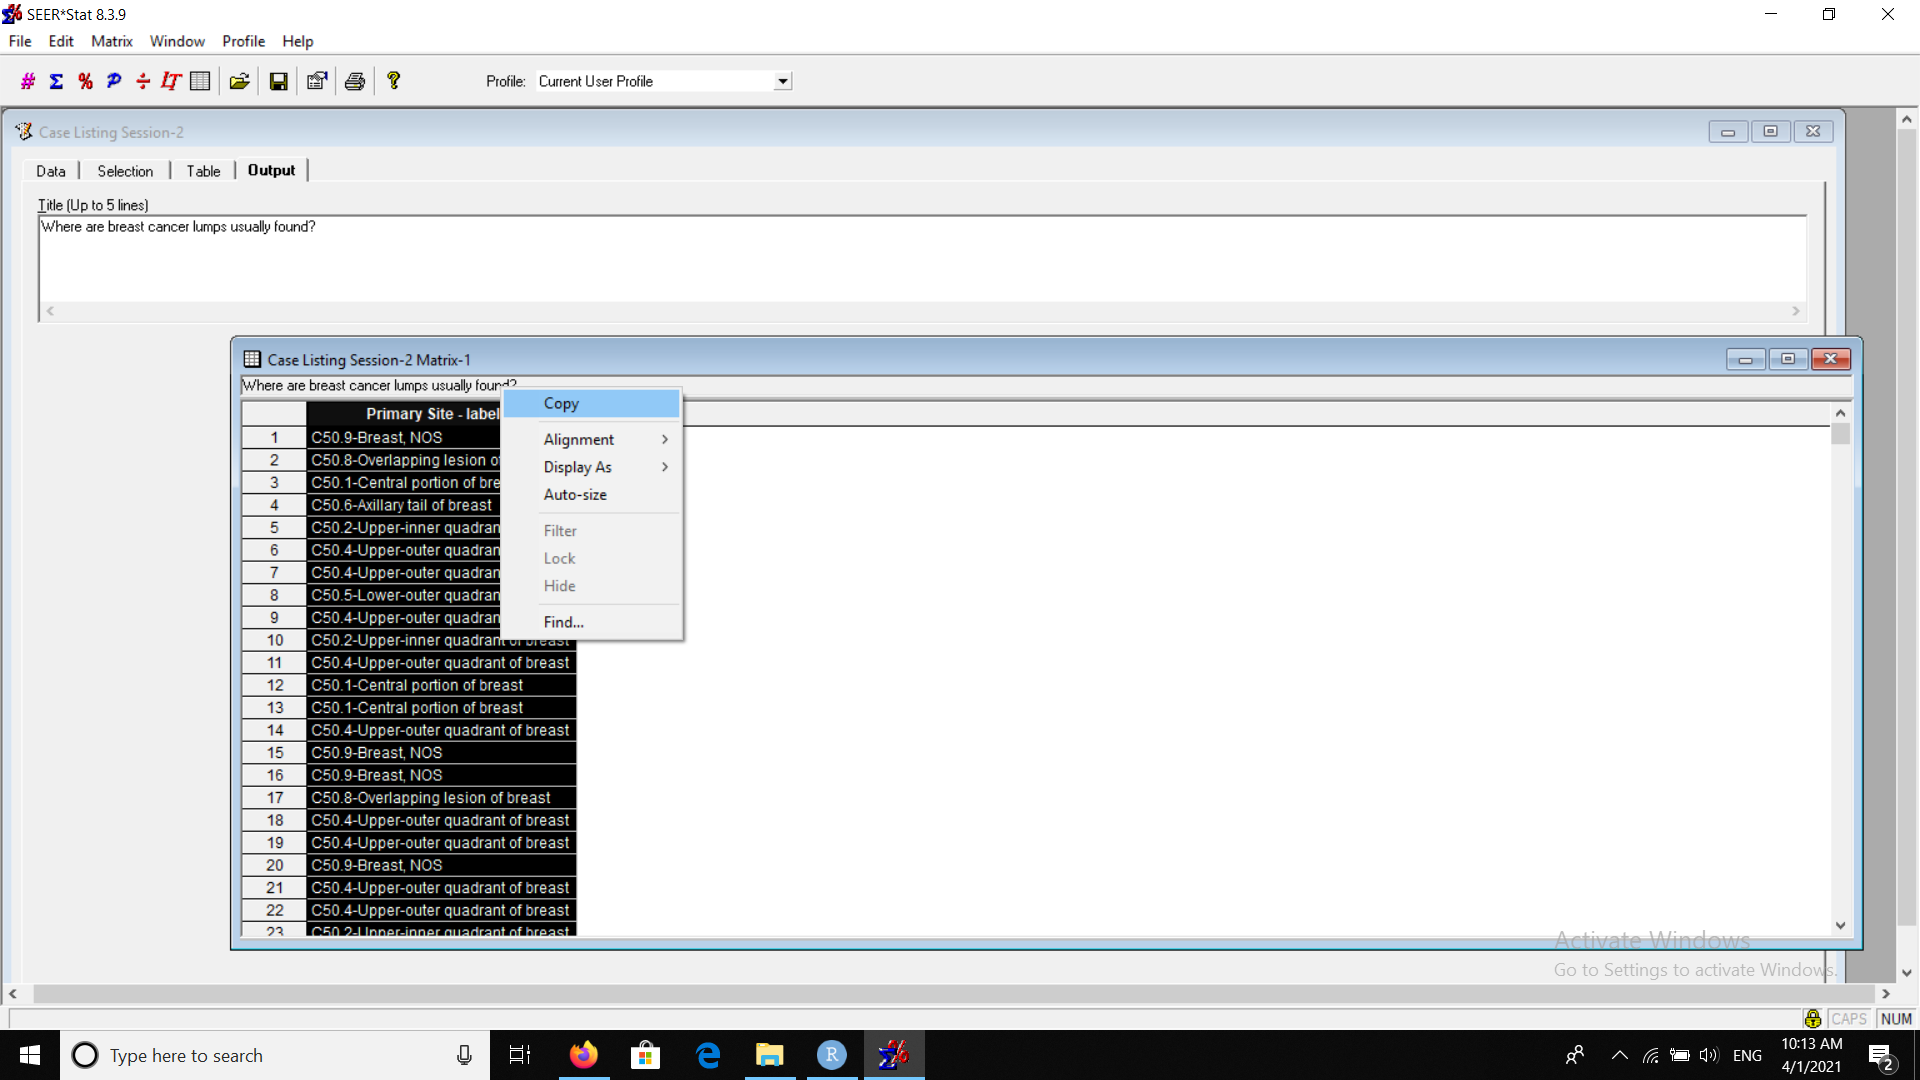Screen dimensions: 1920x1080
Task: Open the Matrix menu in the menu bar
Action: point(111,41)
